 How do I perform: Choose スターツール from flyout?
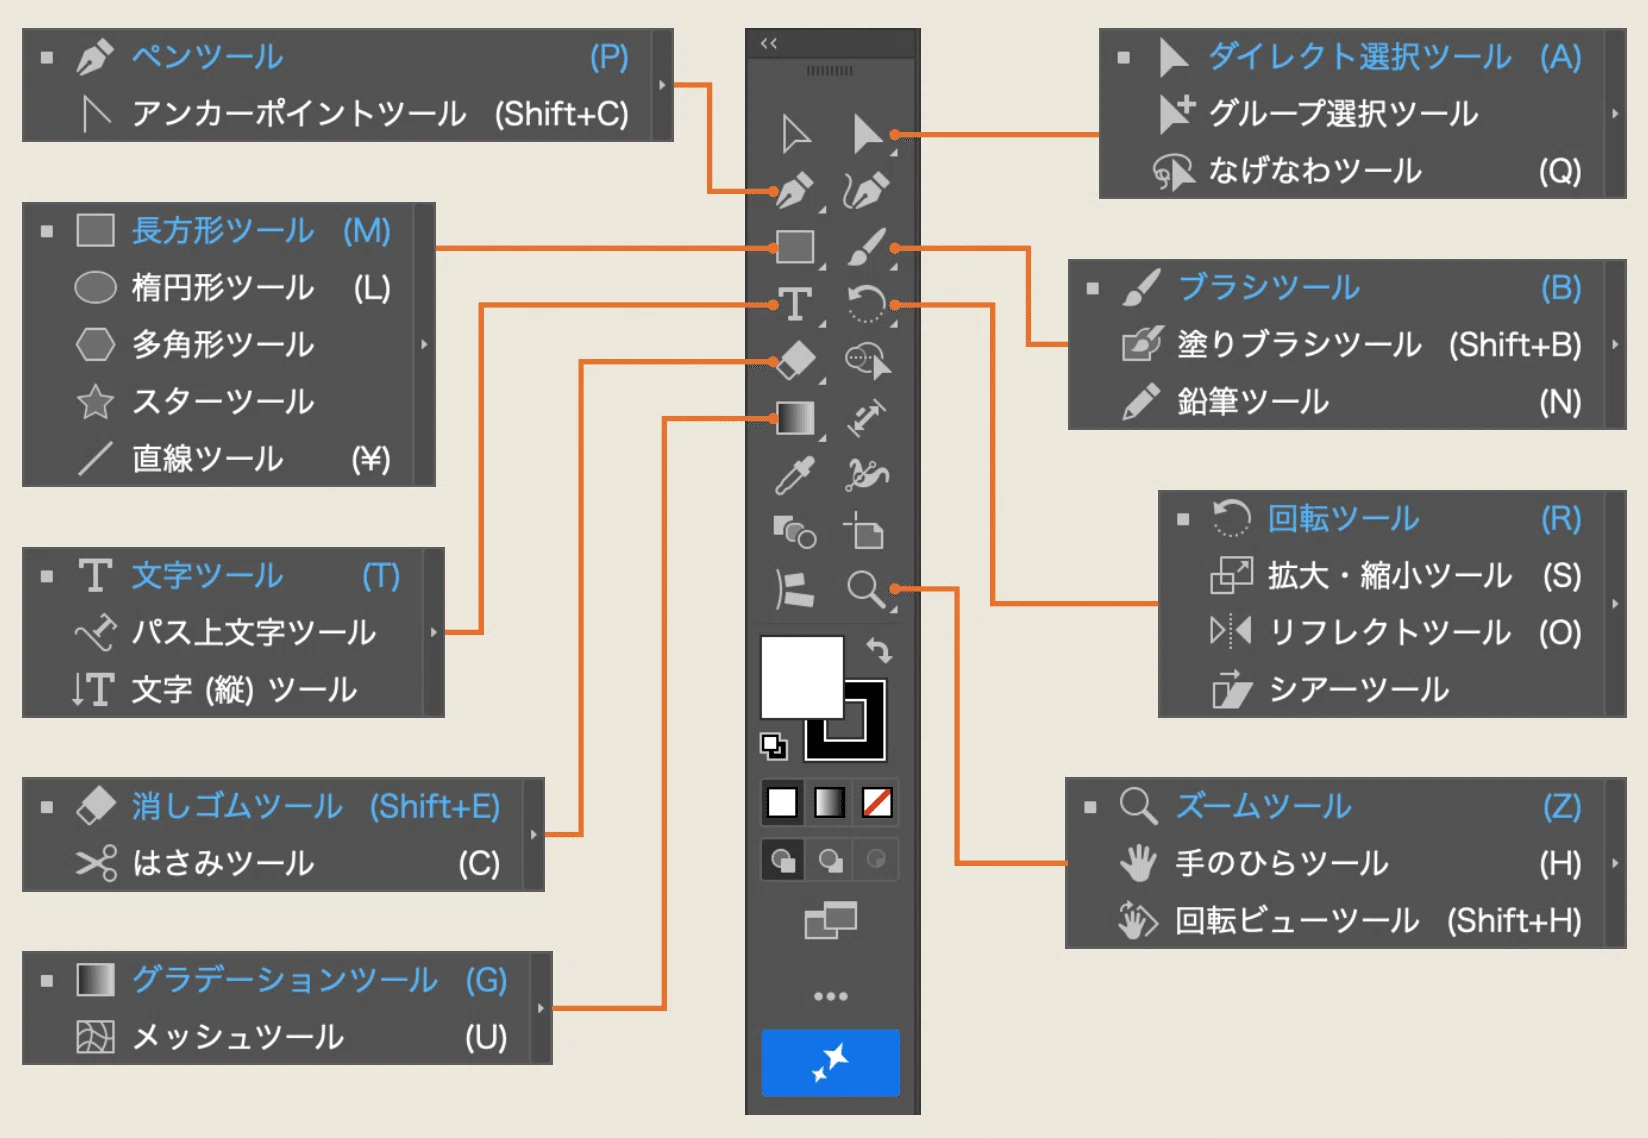(x=219, y=402)
